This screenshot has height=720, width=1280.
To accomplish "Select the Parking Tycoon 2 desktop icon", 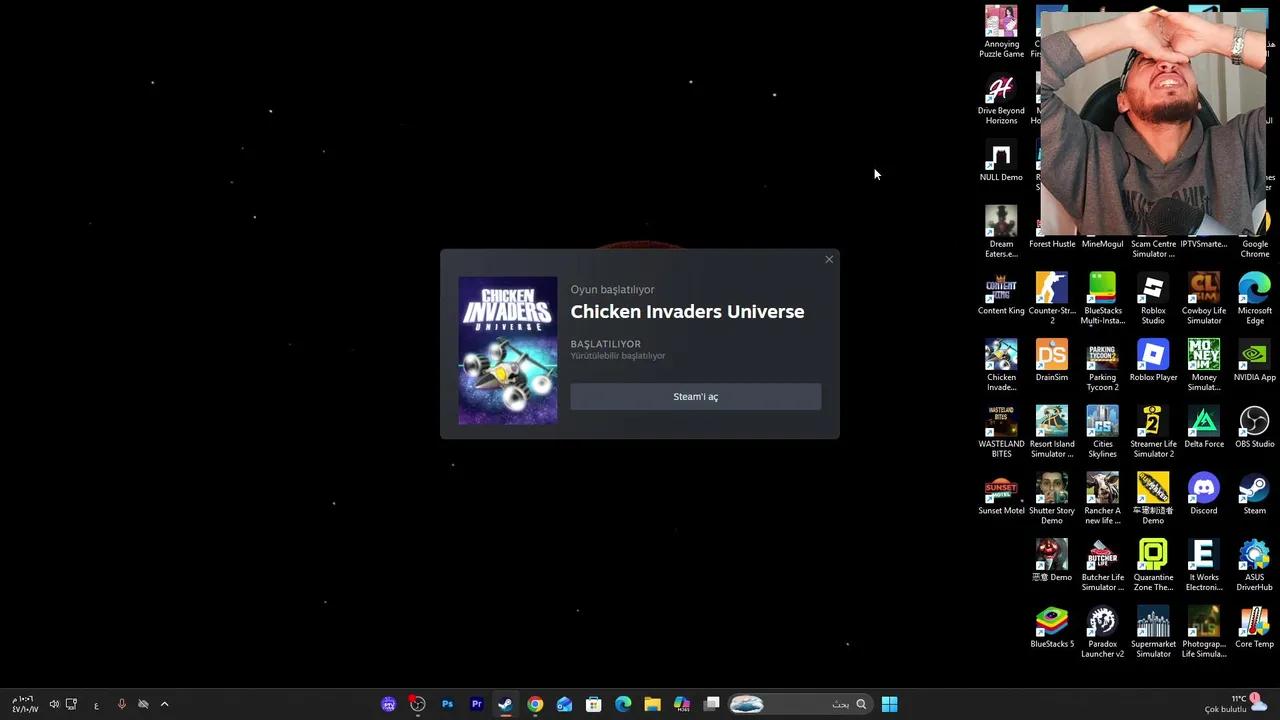I will pos(1102,365).
